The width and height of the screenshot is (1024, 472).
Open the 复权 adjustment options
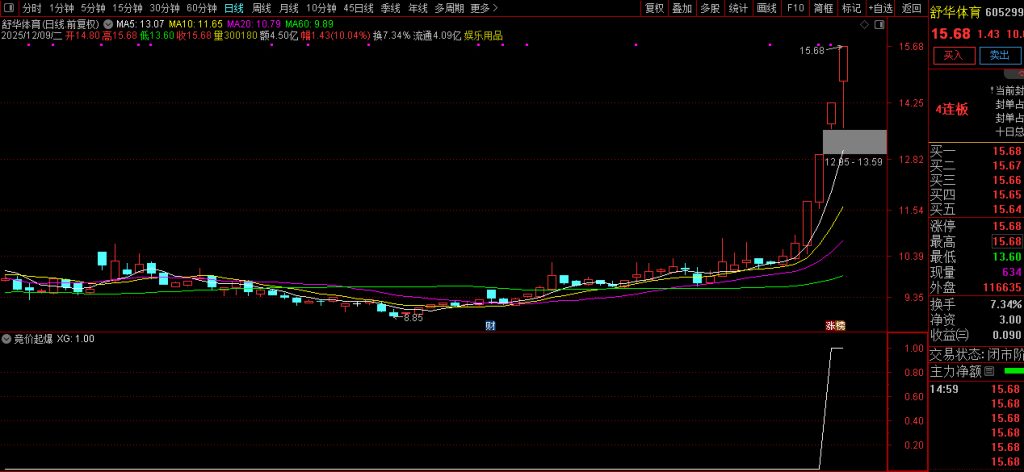click(x=654, y=8)
